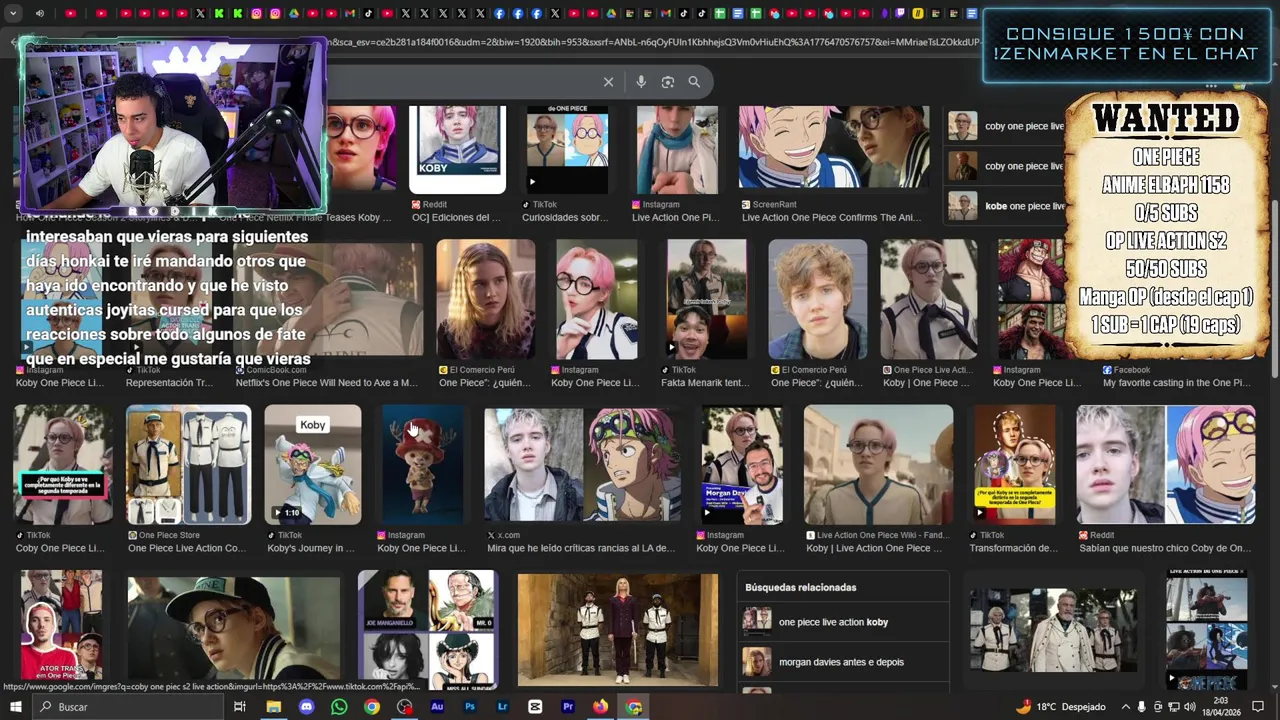Open the Morgan Davies Instagram video thumbnail
Image resolution: width=1280 pixels, height=720 pixels.
742,464
